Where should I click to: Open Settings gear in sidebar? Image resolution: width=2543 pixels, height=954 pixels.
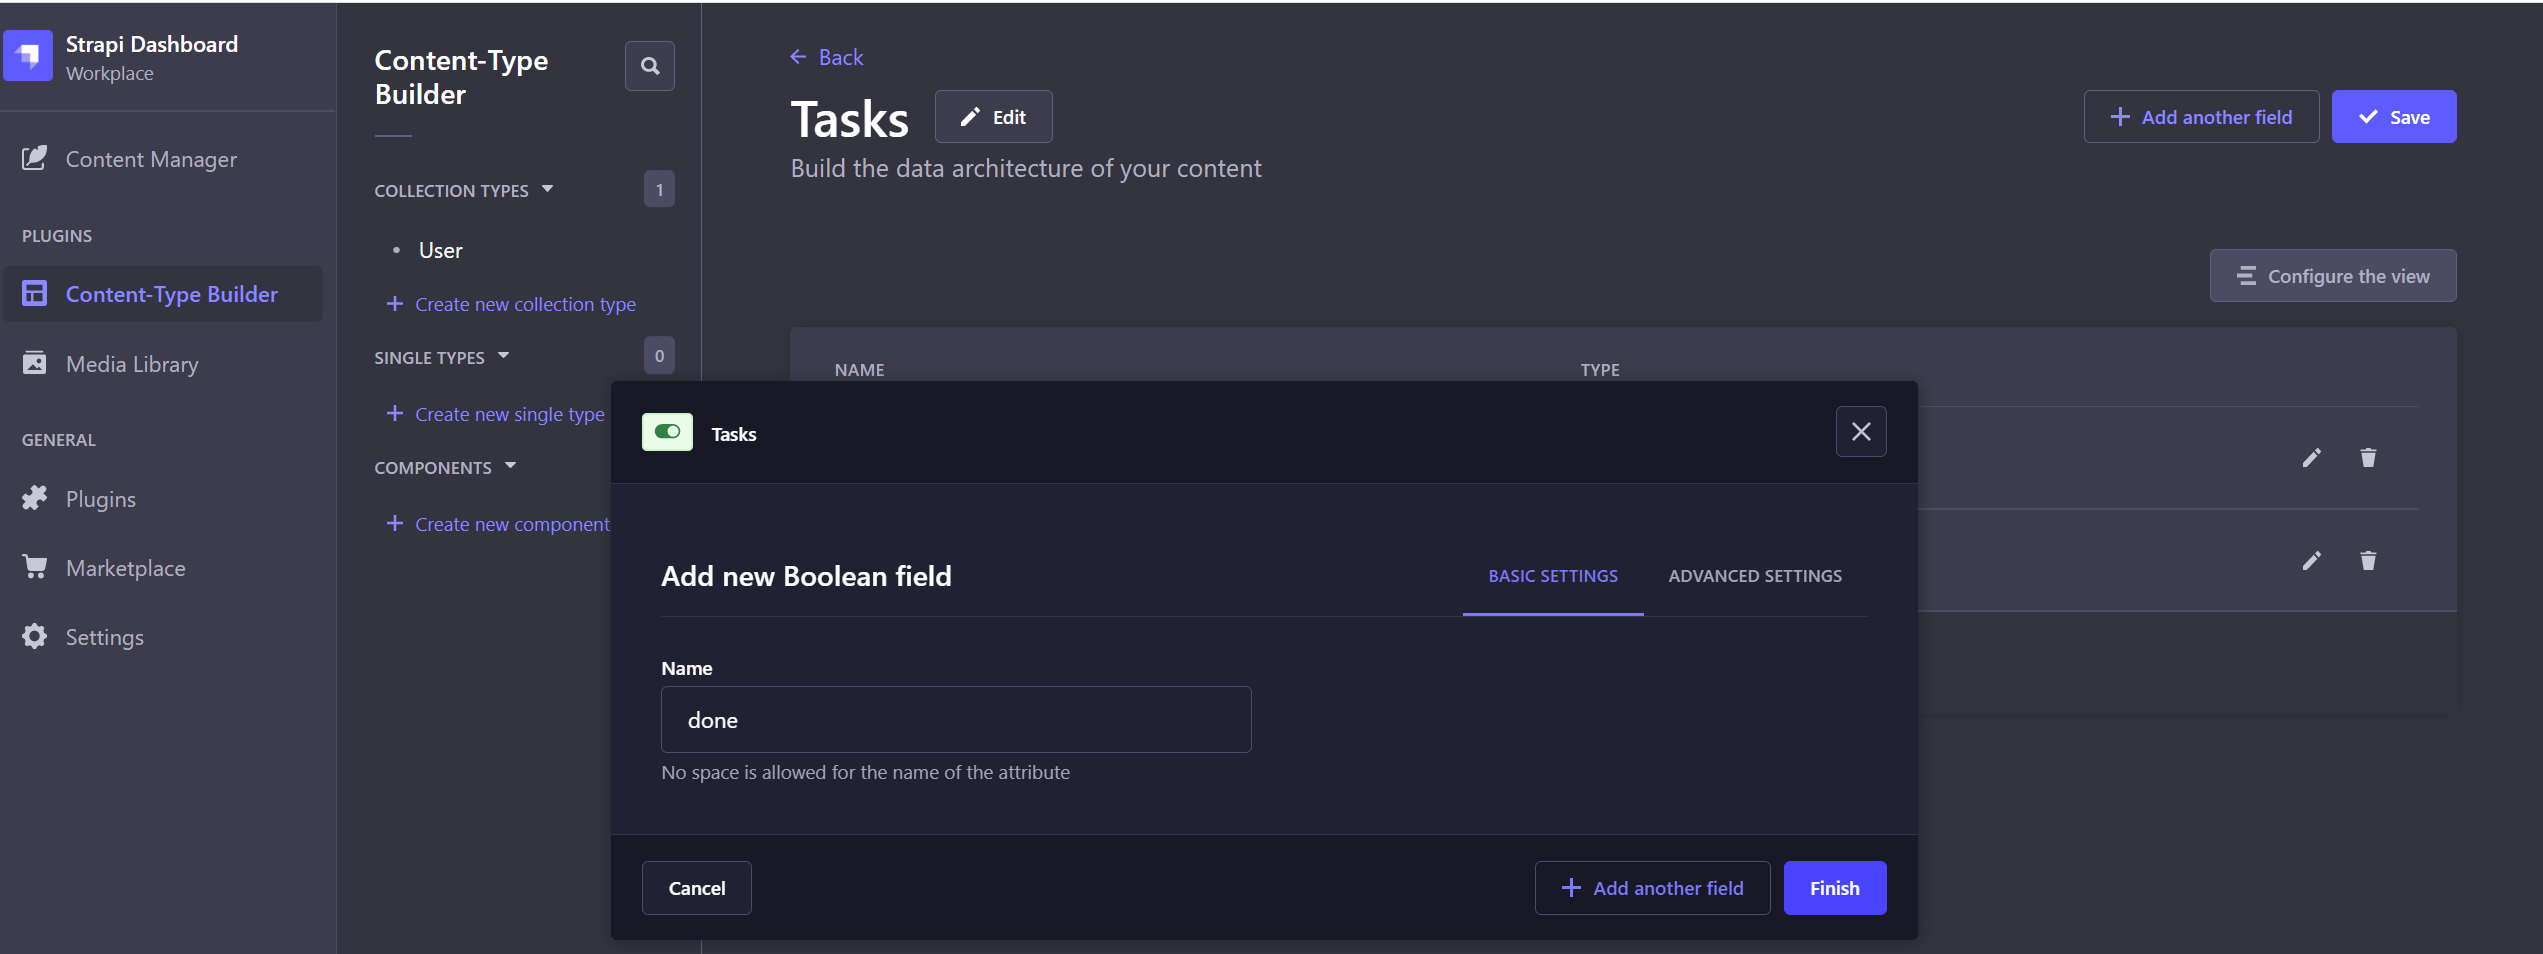coord(35,636)
